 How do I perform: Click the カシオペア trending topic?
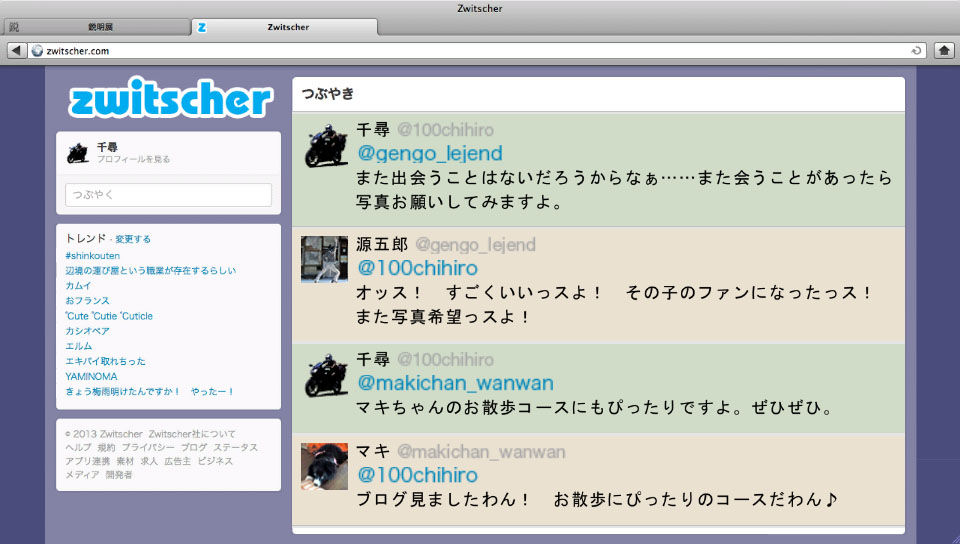pos(87,331)
